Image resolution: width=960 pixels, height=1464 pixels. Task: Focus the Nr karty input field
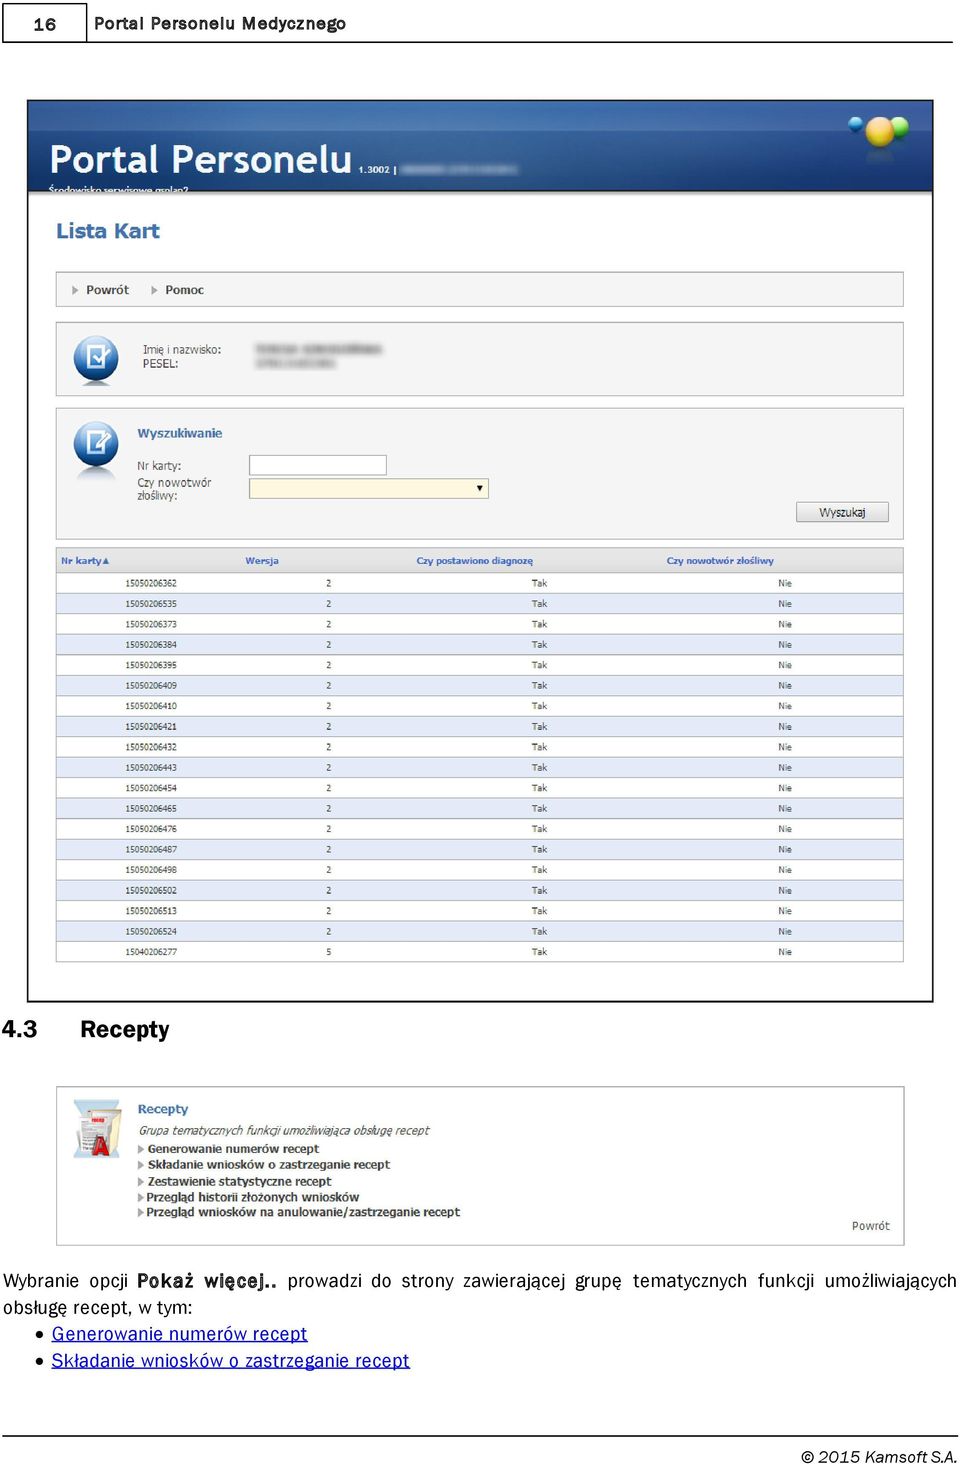click(x=317, y=465)
